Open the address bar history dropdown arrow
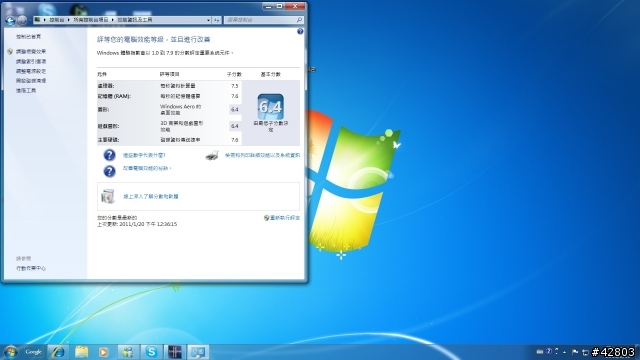This screenshot has width=640, height=360. [x=208, y=20]
